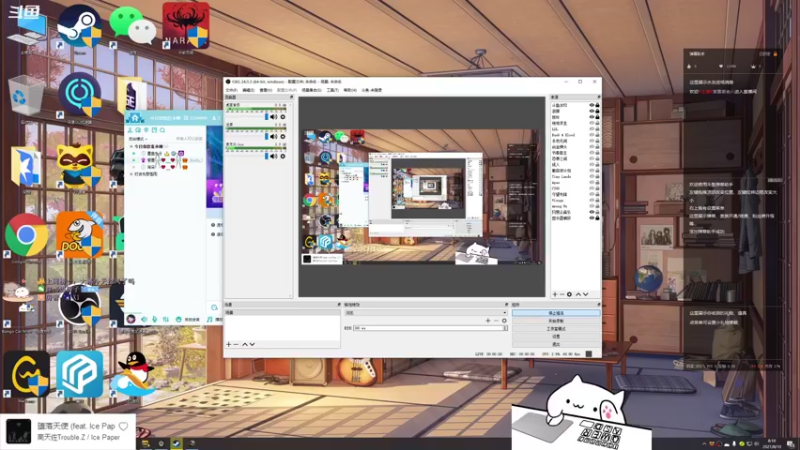Toggle lock on LOL source
Screen dimensions: 800x450
597,129
